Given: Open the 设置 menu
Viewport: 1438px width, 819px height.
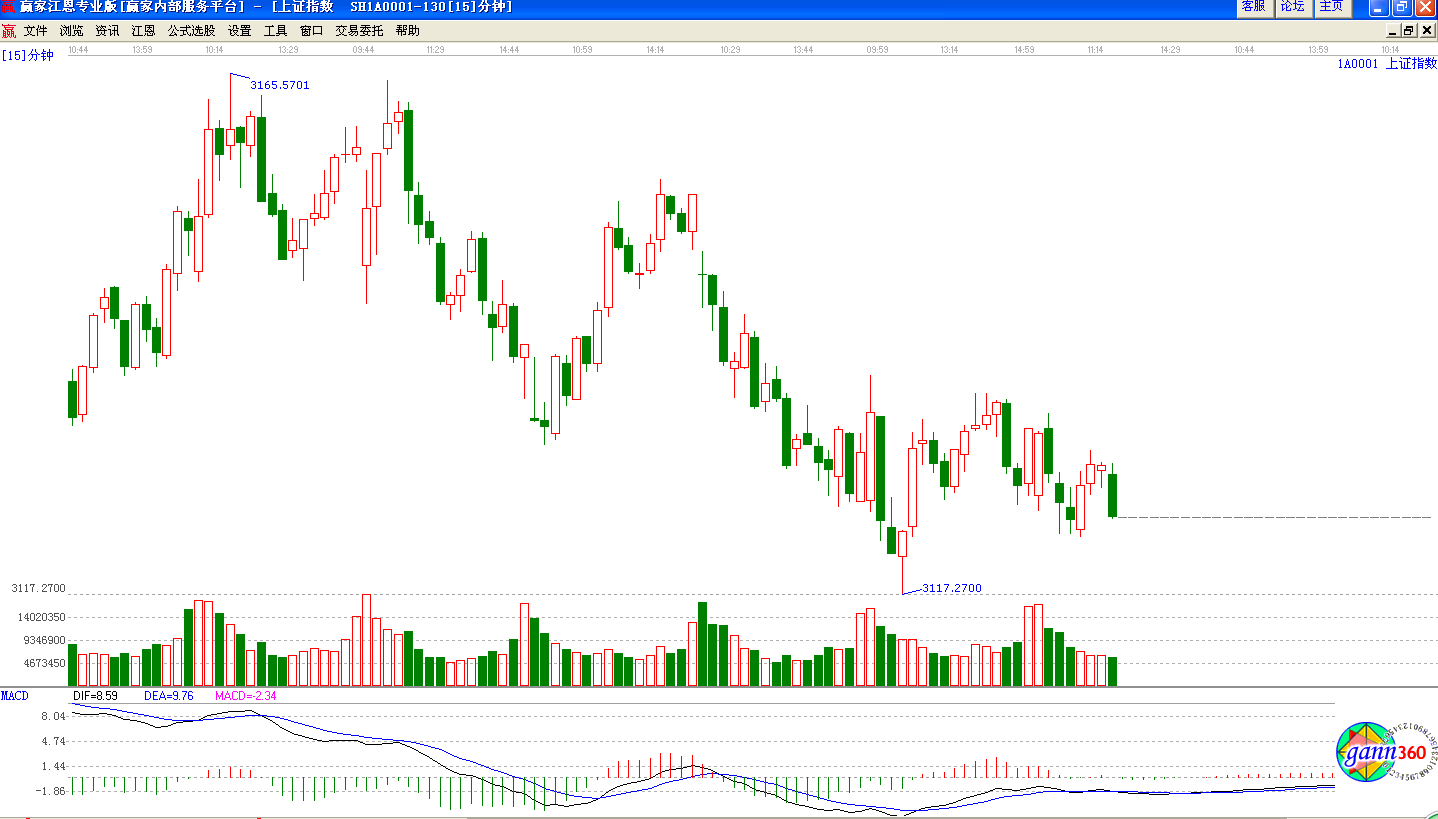Looking at the screenshot, I should 239,31.
